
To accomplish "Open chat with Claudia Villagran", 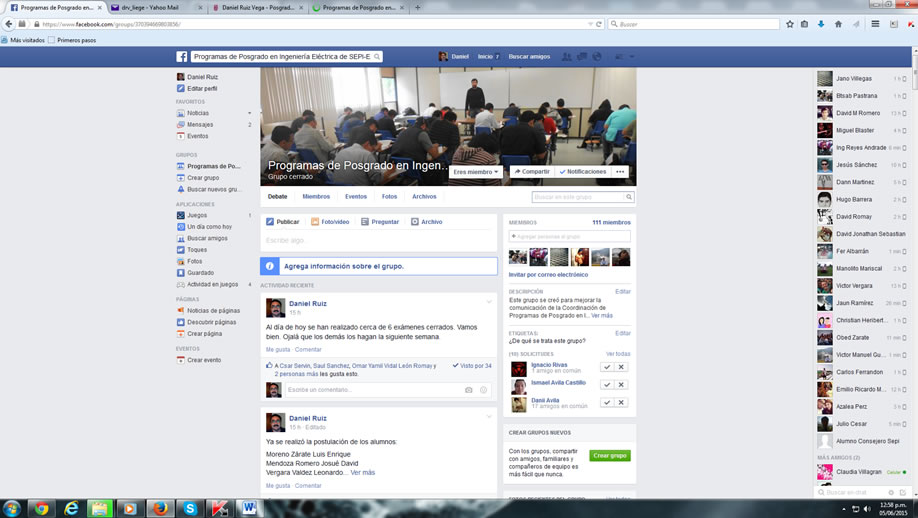I will pos(862,472).
